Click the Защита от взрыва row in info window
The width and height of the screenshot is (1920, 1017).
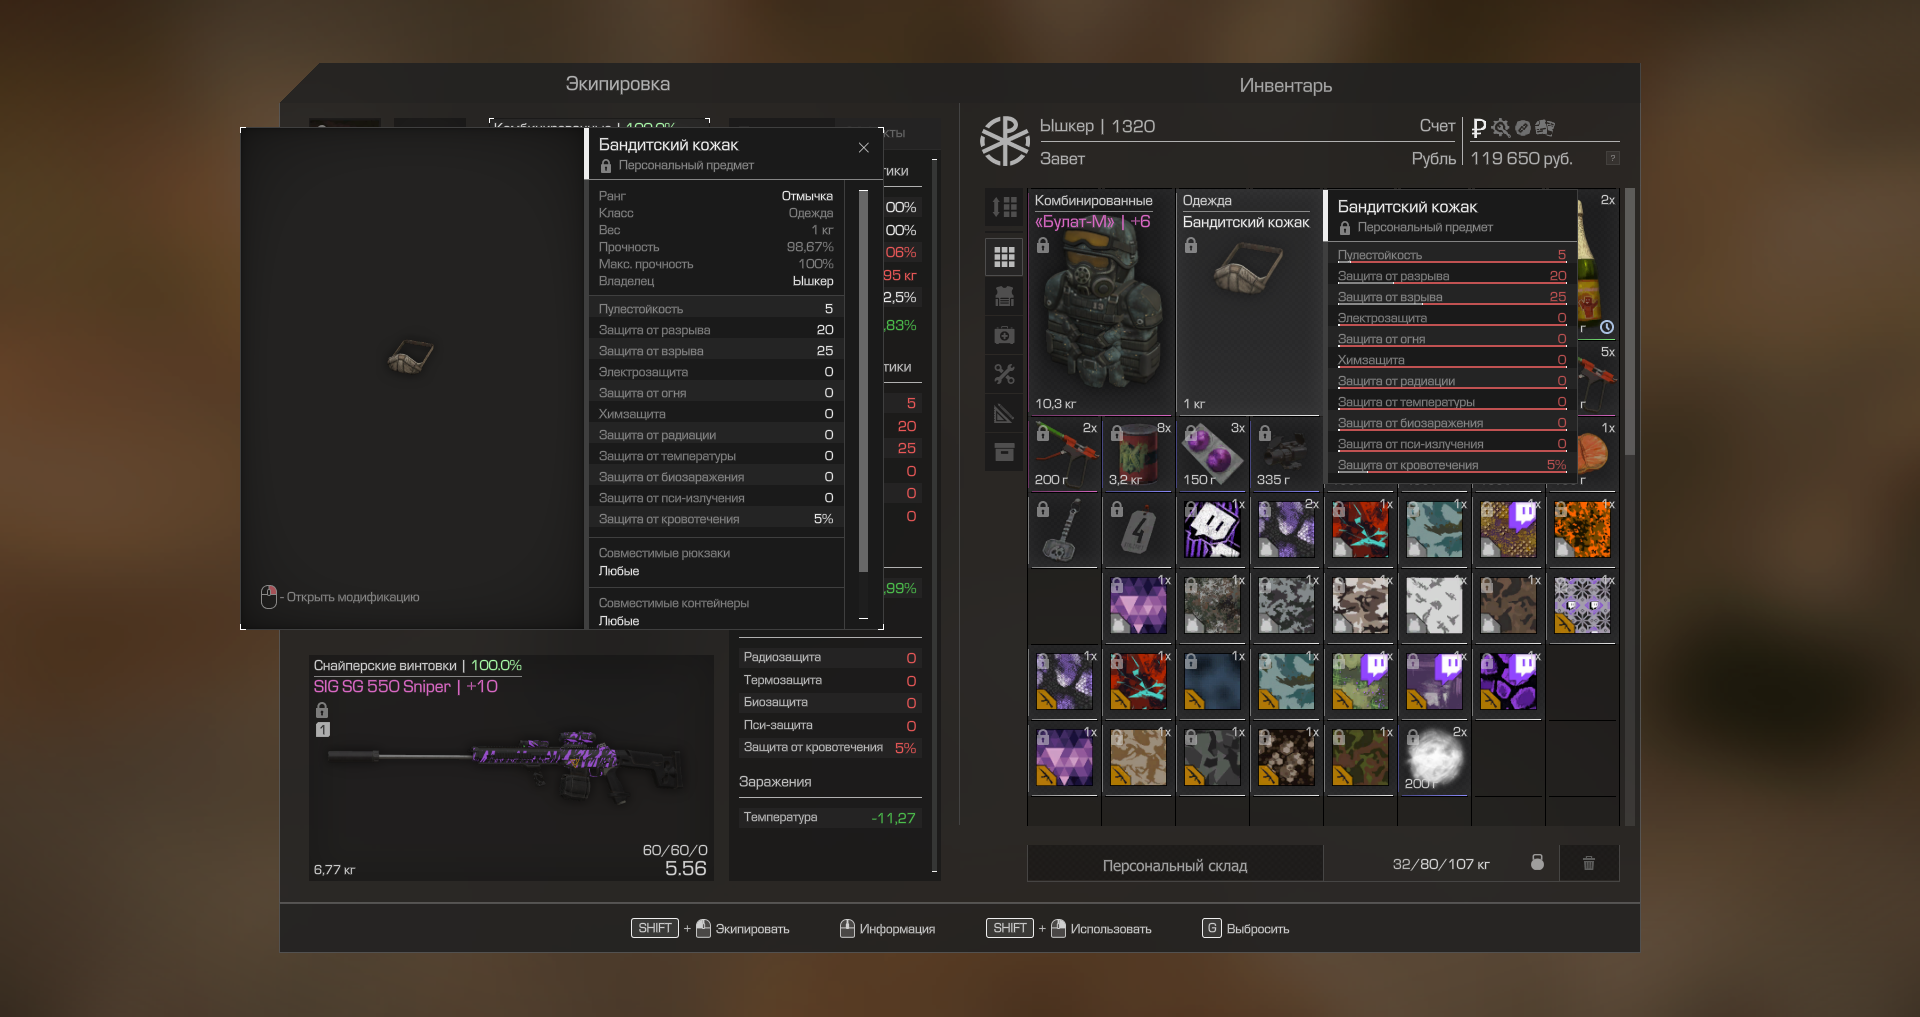(716, 351)
